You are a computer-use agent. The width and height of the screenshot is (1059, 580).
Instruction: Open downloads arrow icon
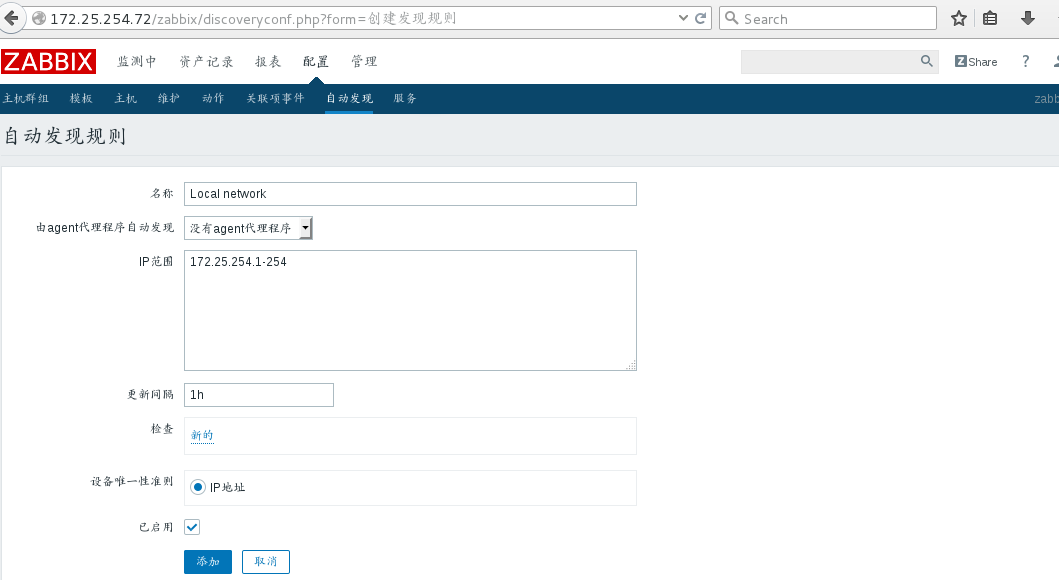1028,18
